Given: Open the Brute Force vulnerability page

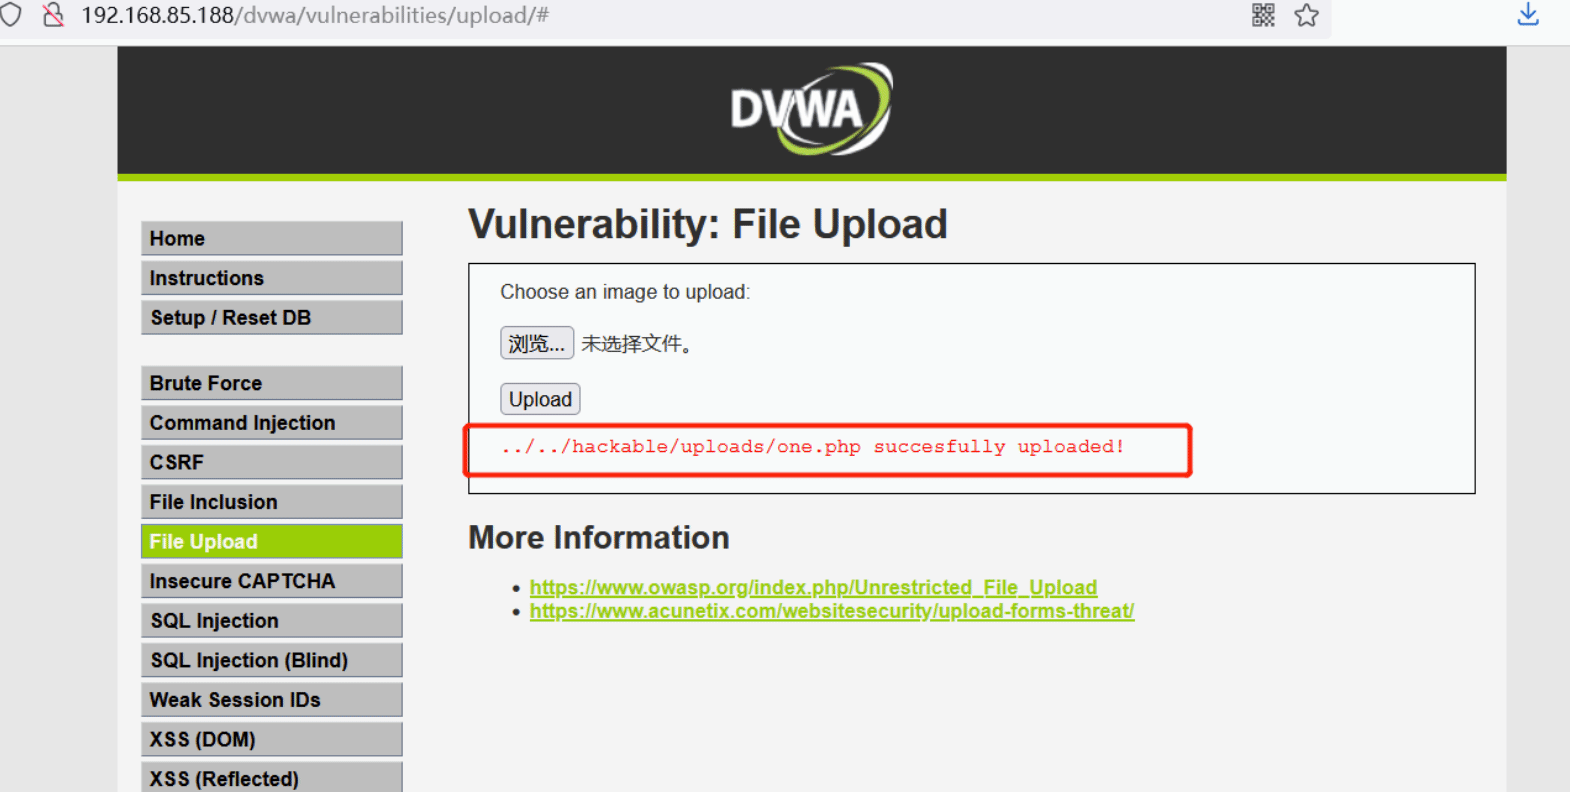Looking at the screenshot, I should pyautogui.click(x=272, y=383).
